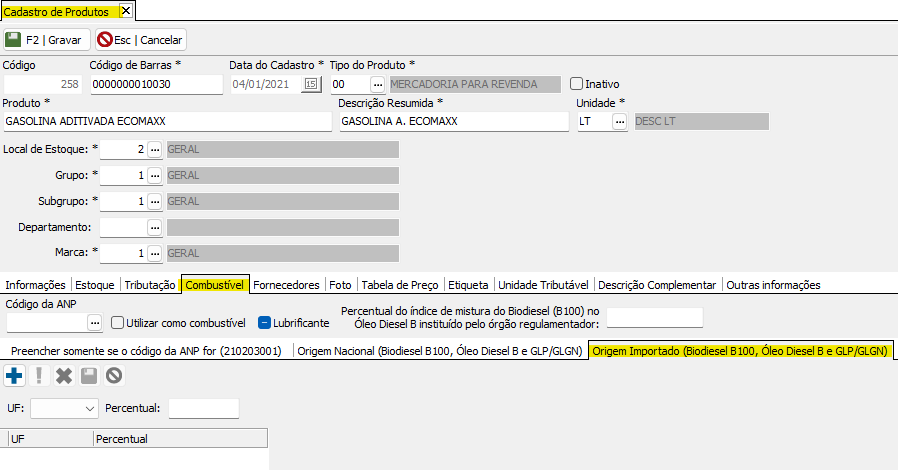Open the Grupo lookup ellipsis button
The height and width of the screenshot is (470, 898).
(x=154, y=175)
